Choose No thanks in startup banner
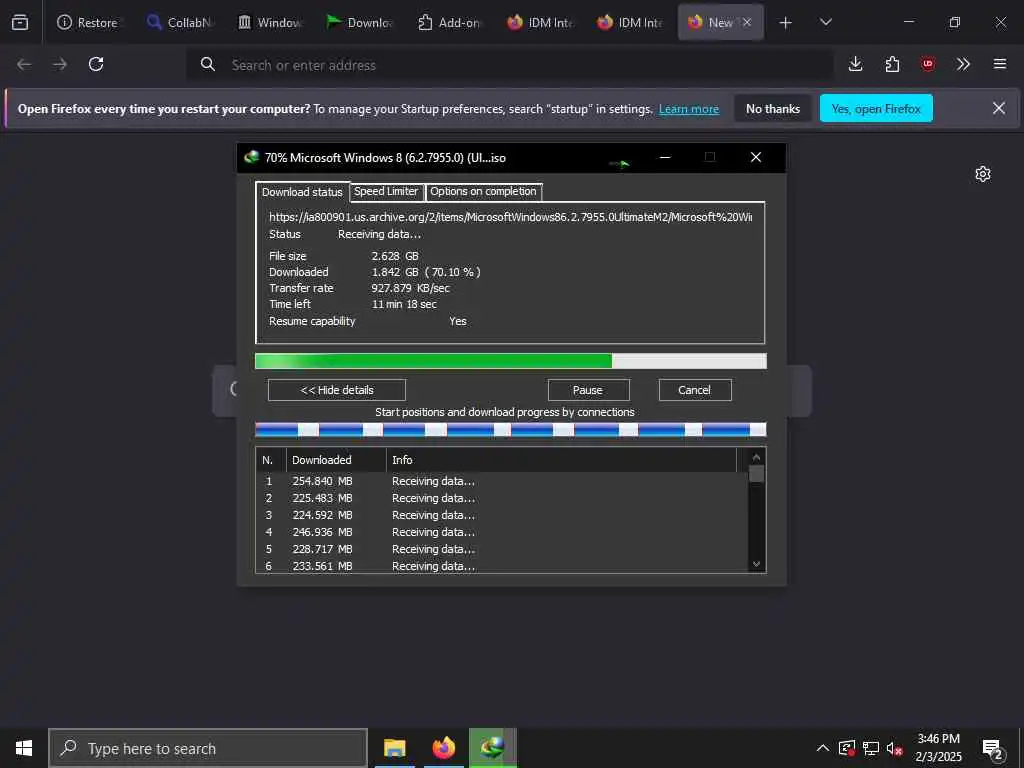Screen dimensions: 1024x768 773,109
